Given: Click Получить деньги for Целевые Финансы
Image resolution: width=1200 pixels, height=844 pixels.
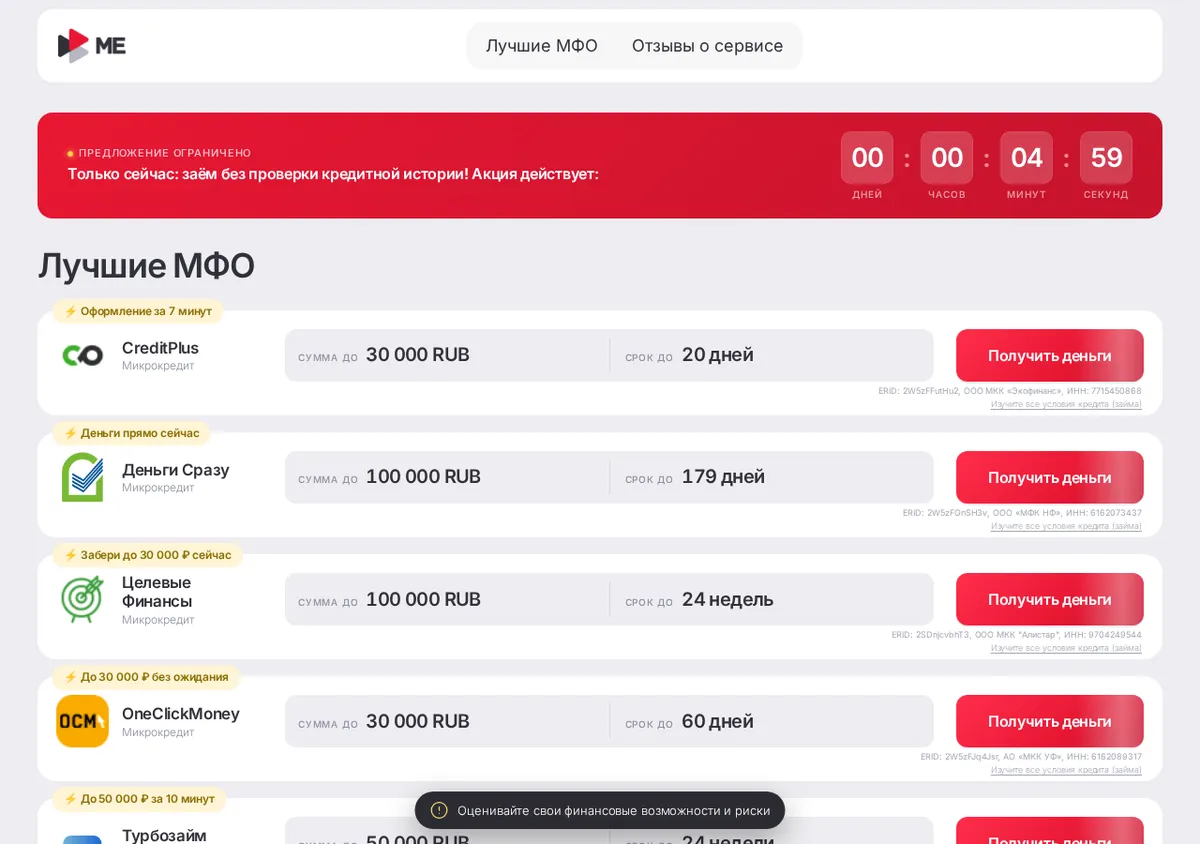Looking at the screenshot, I should tap(1050, 599).
